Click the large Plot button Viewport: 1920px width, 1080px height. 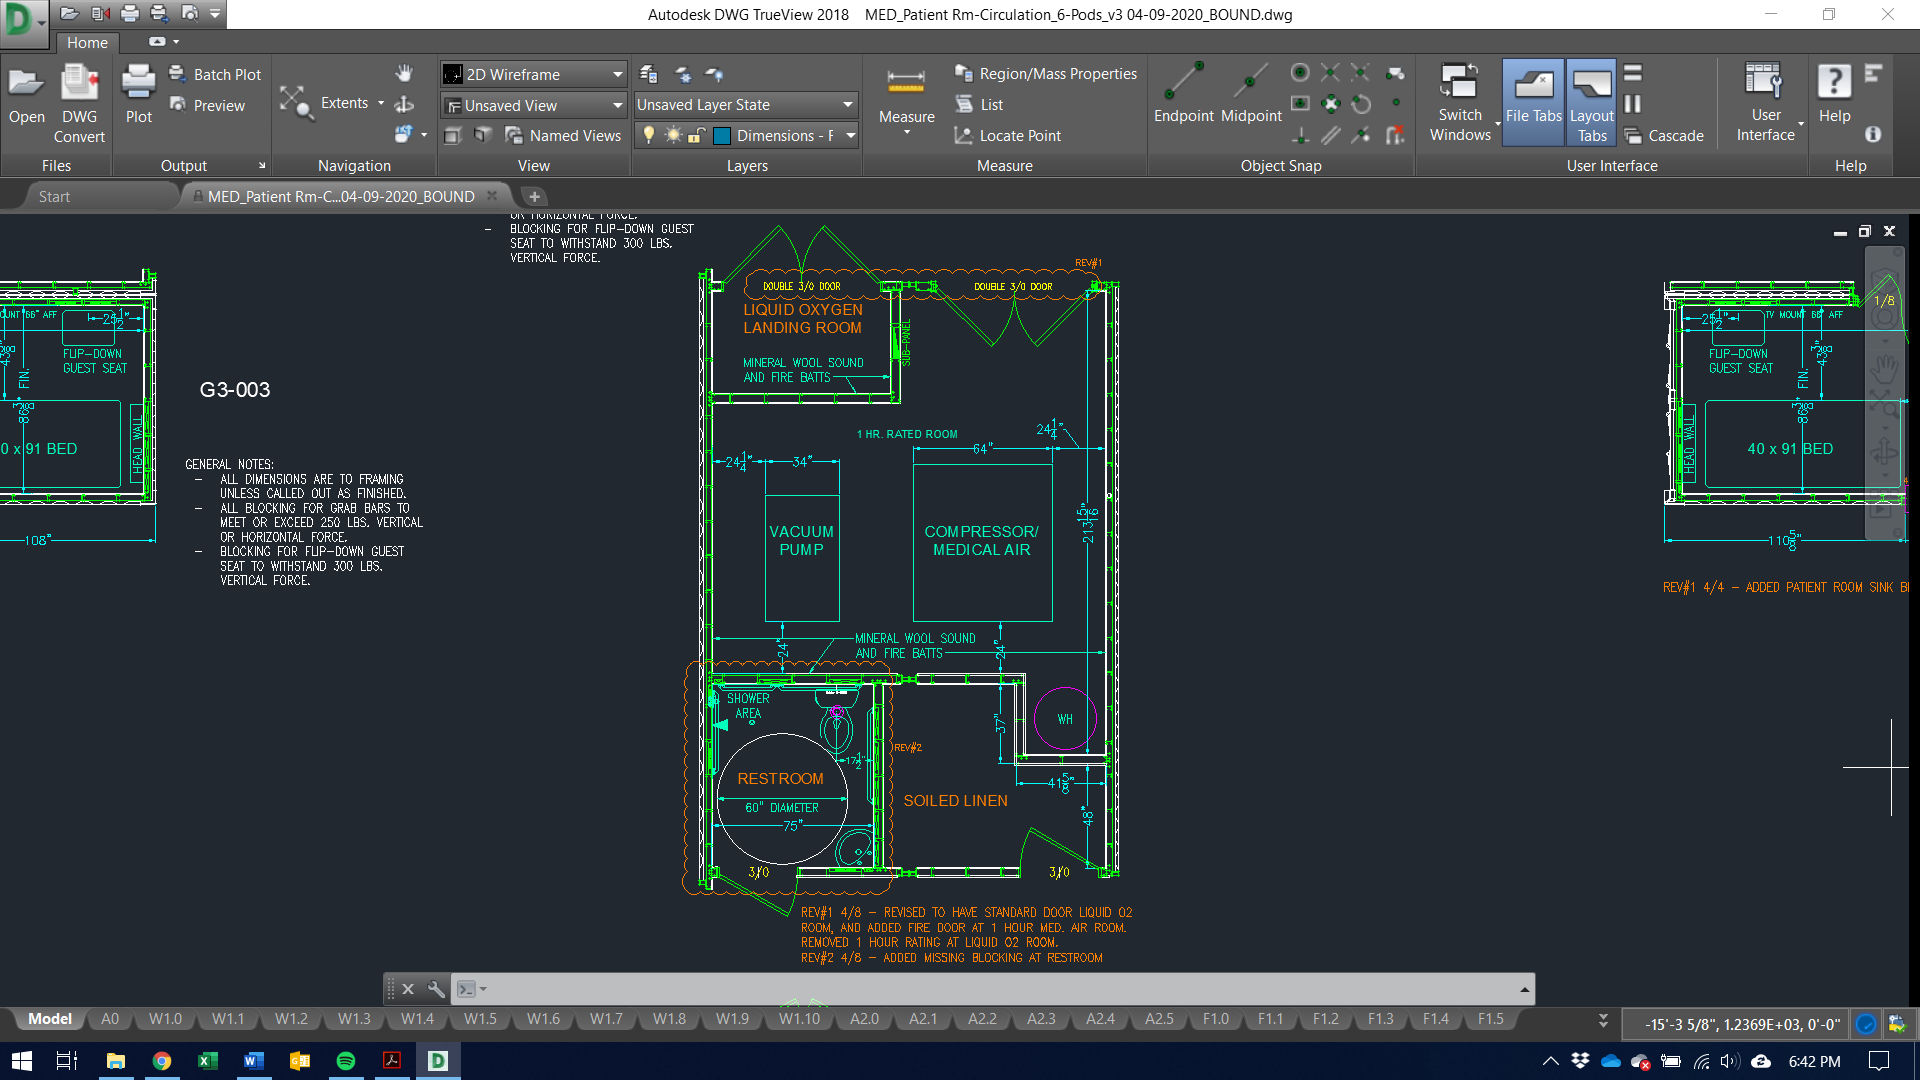coord(139,96)
